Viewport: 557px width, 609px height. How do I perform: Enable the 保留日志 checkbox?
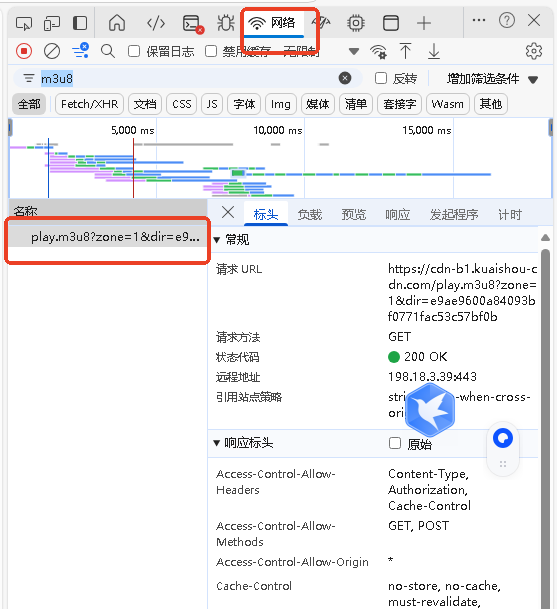tap(134, 51)
